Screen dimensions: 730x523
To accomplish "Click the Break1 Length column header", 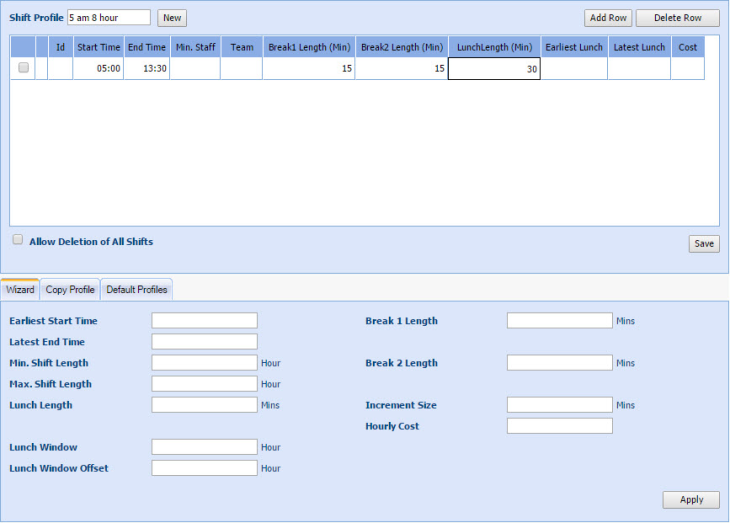I will coord(308,47).
